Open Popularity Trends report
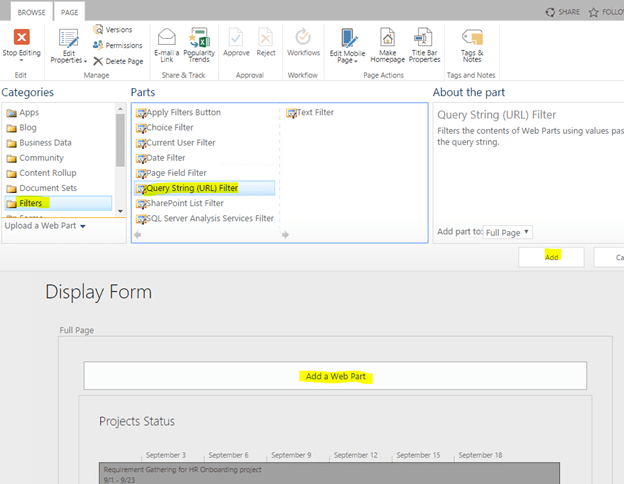The height and width of the screenshot is (484, 624). [199, 45]
